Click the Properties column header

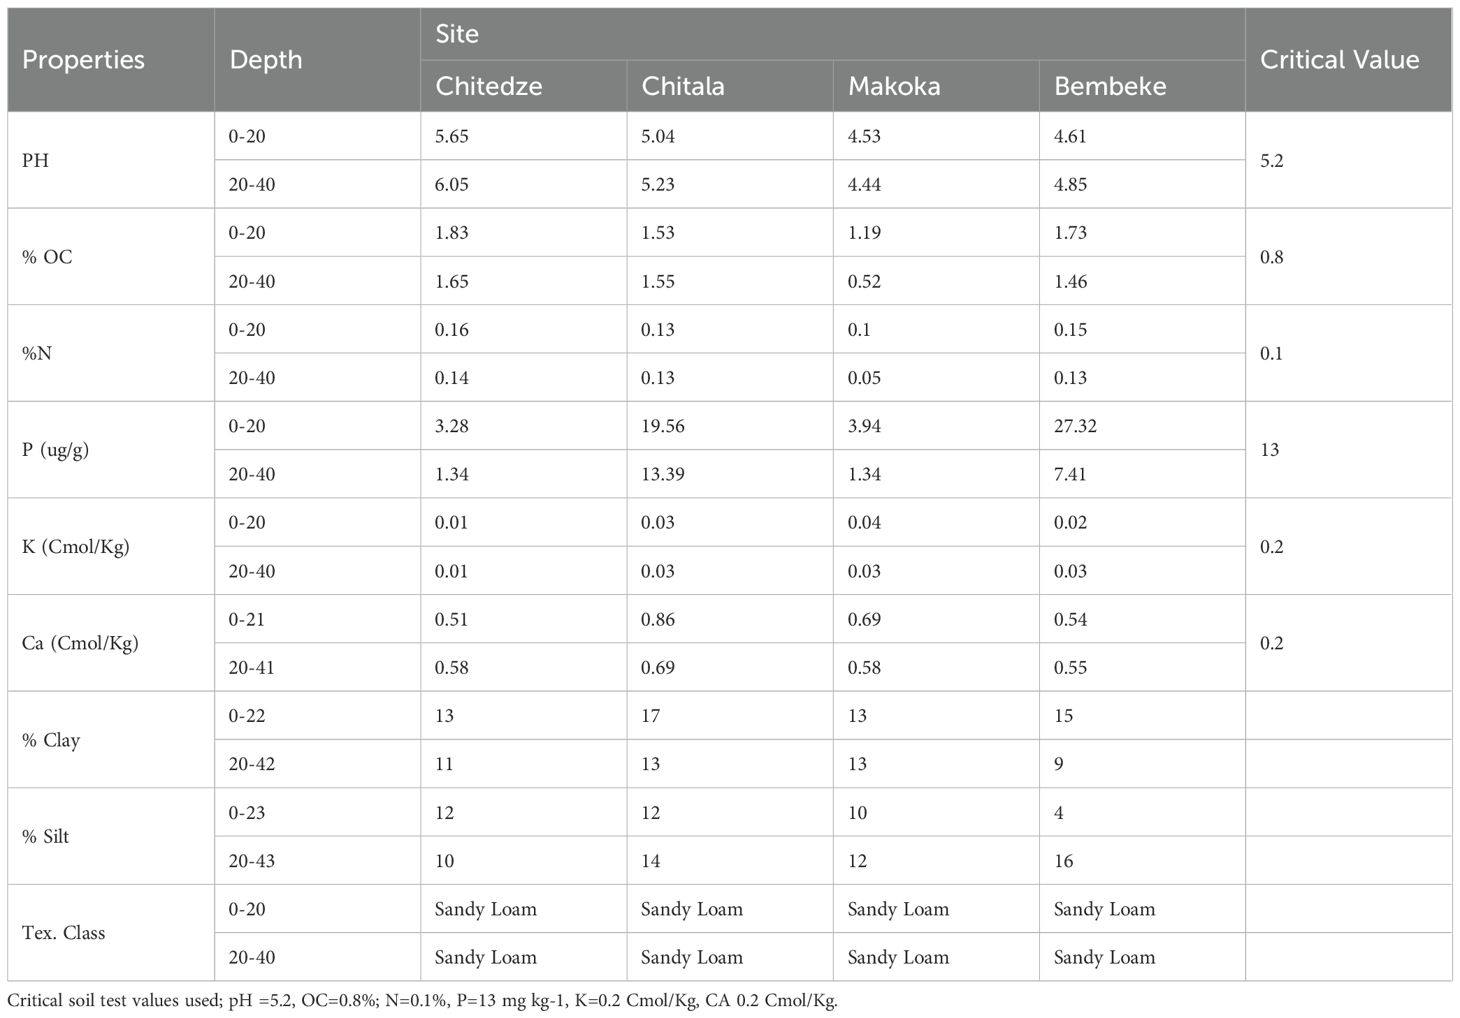click(83, 60)
